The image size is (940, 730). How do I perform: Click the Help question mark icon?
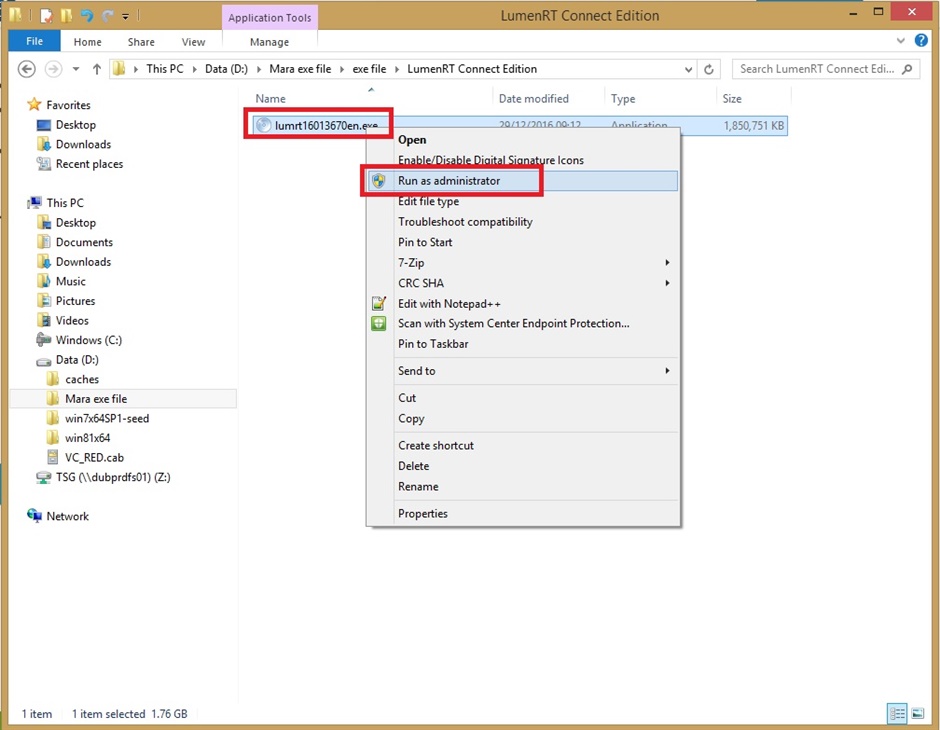[921, 41]
